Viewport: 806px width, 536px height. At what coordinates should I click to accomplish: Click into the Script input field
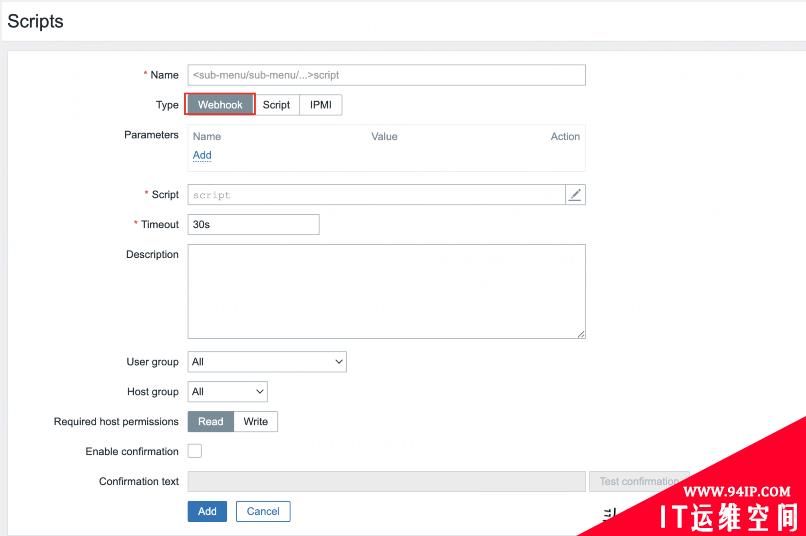point(376,195)
